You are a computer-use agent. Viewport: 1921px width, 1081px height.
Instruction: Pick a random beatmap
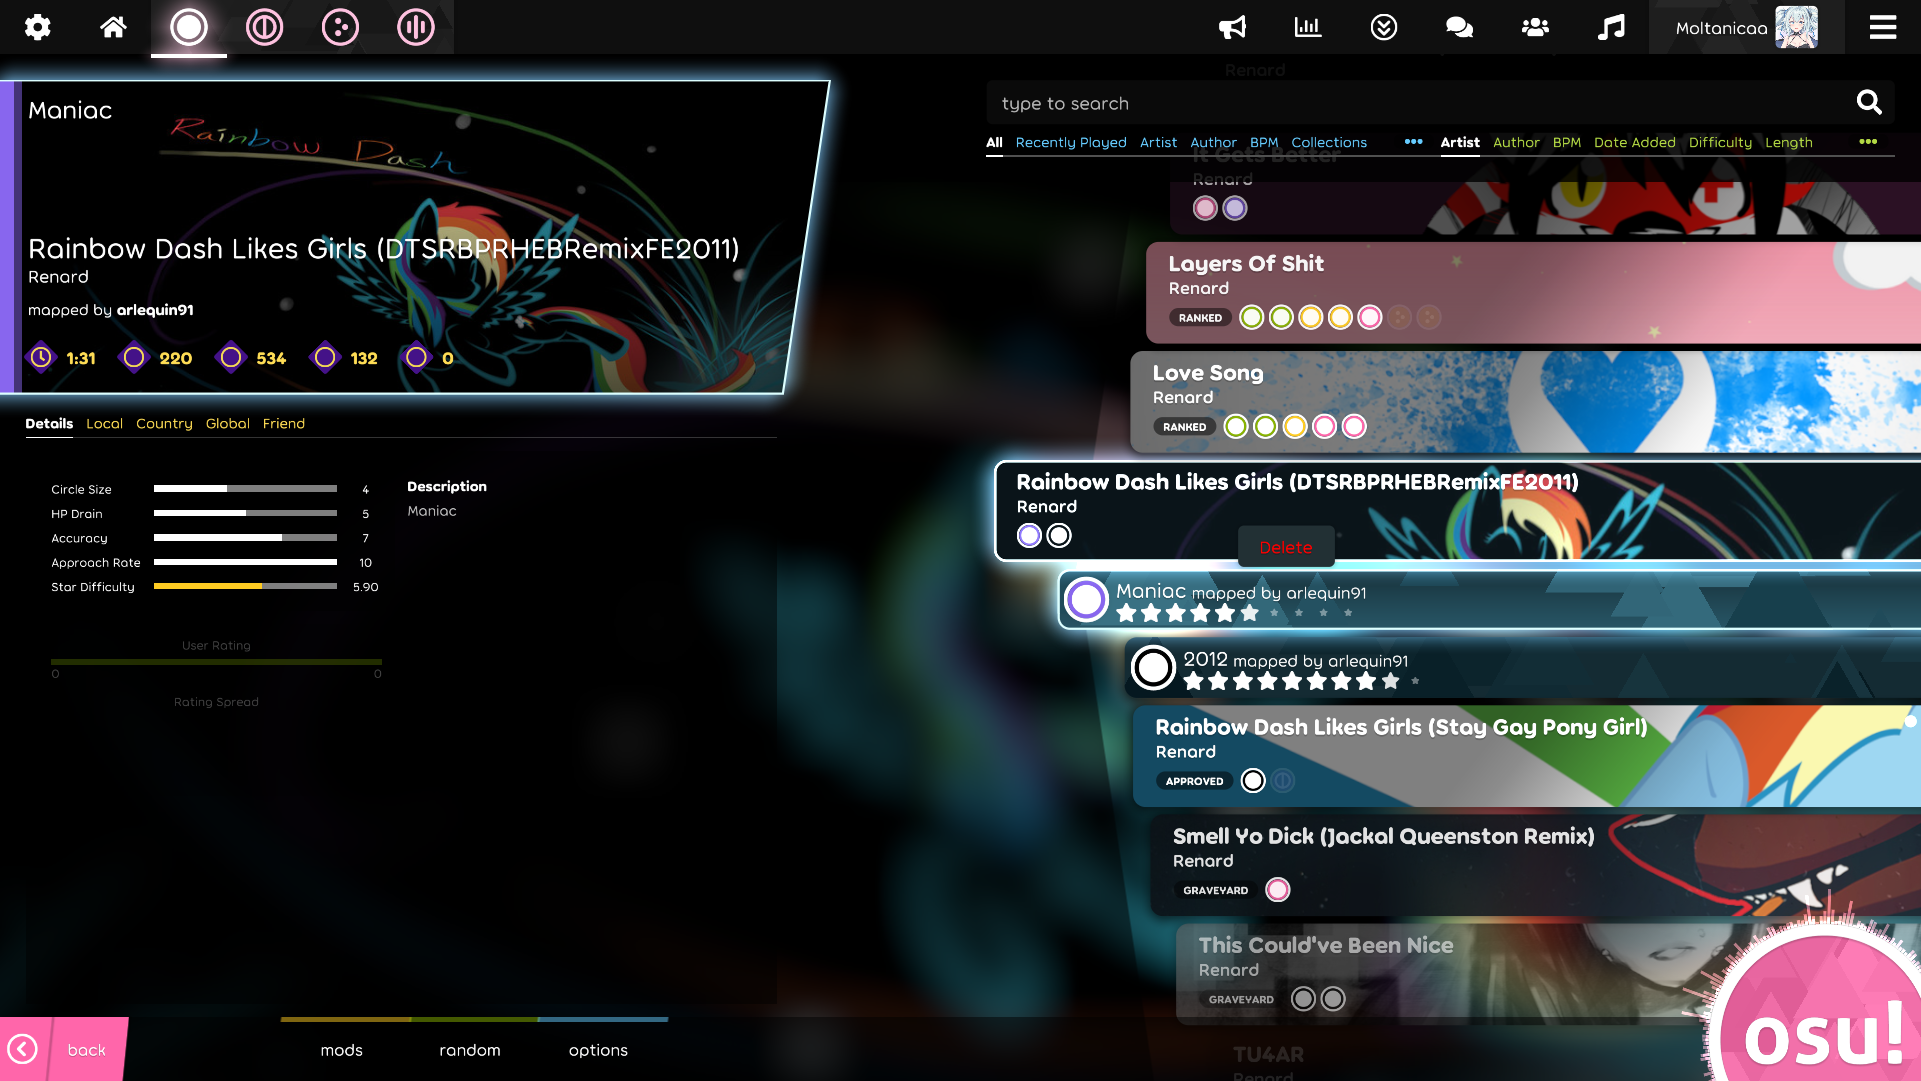[x=470, y=1050]
